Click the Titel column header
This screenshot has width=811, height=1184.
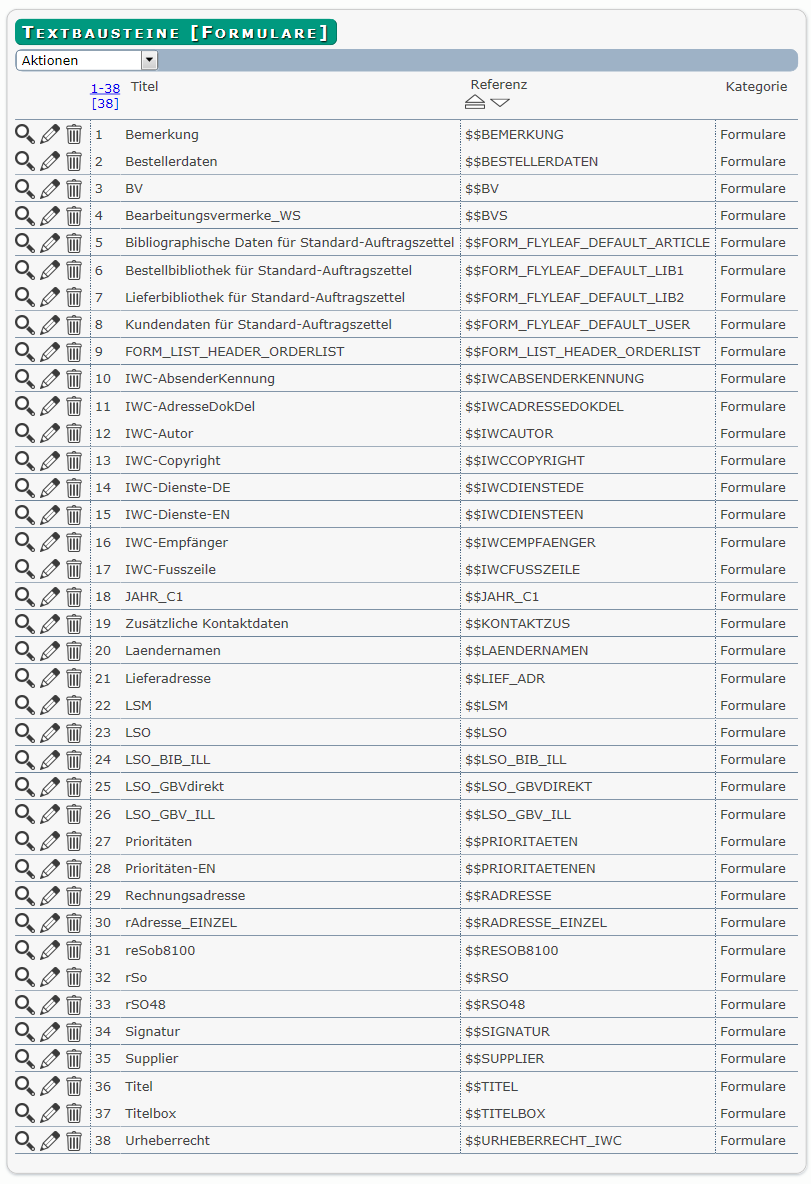(145, 87)
